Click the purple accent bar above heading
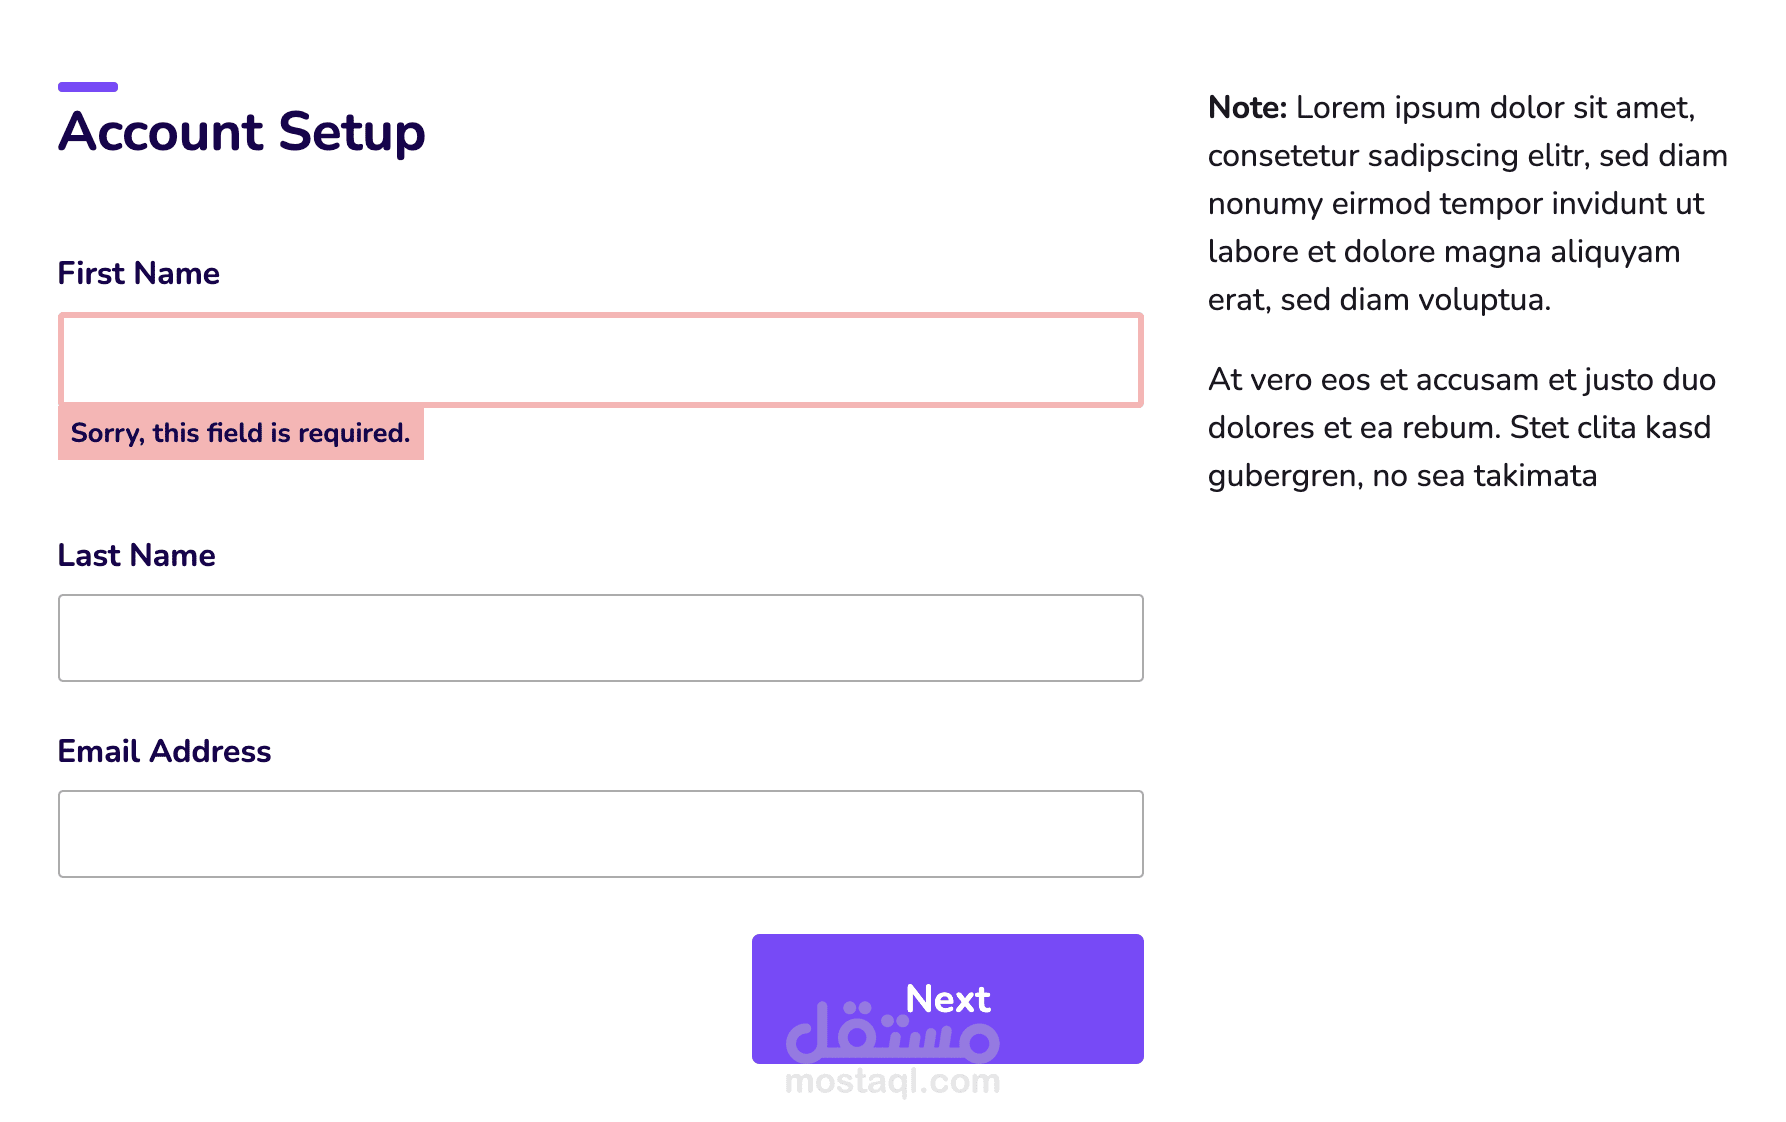 pos(88,87)
